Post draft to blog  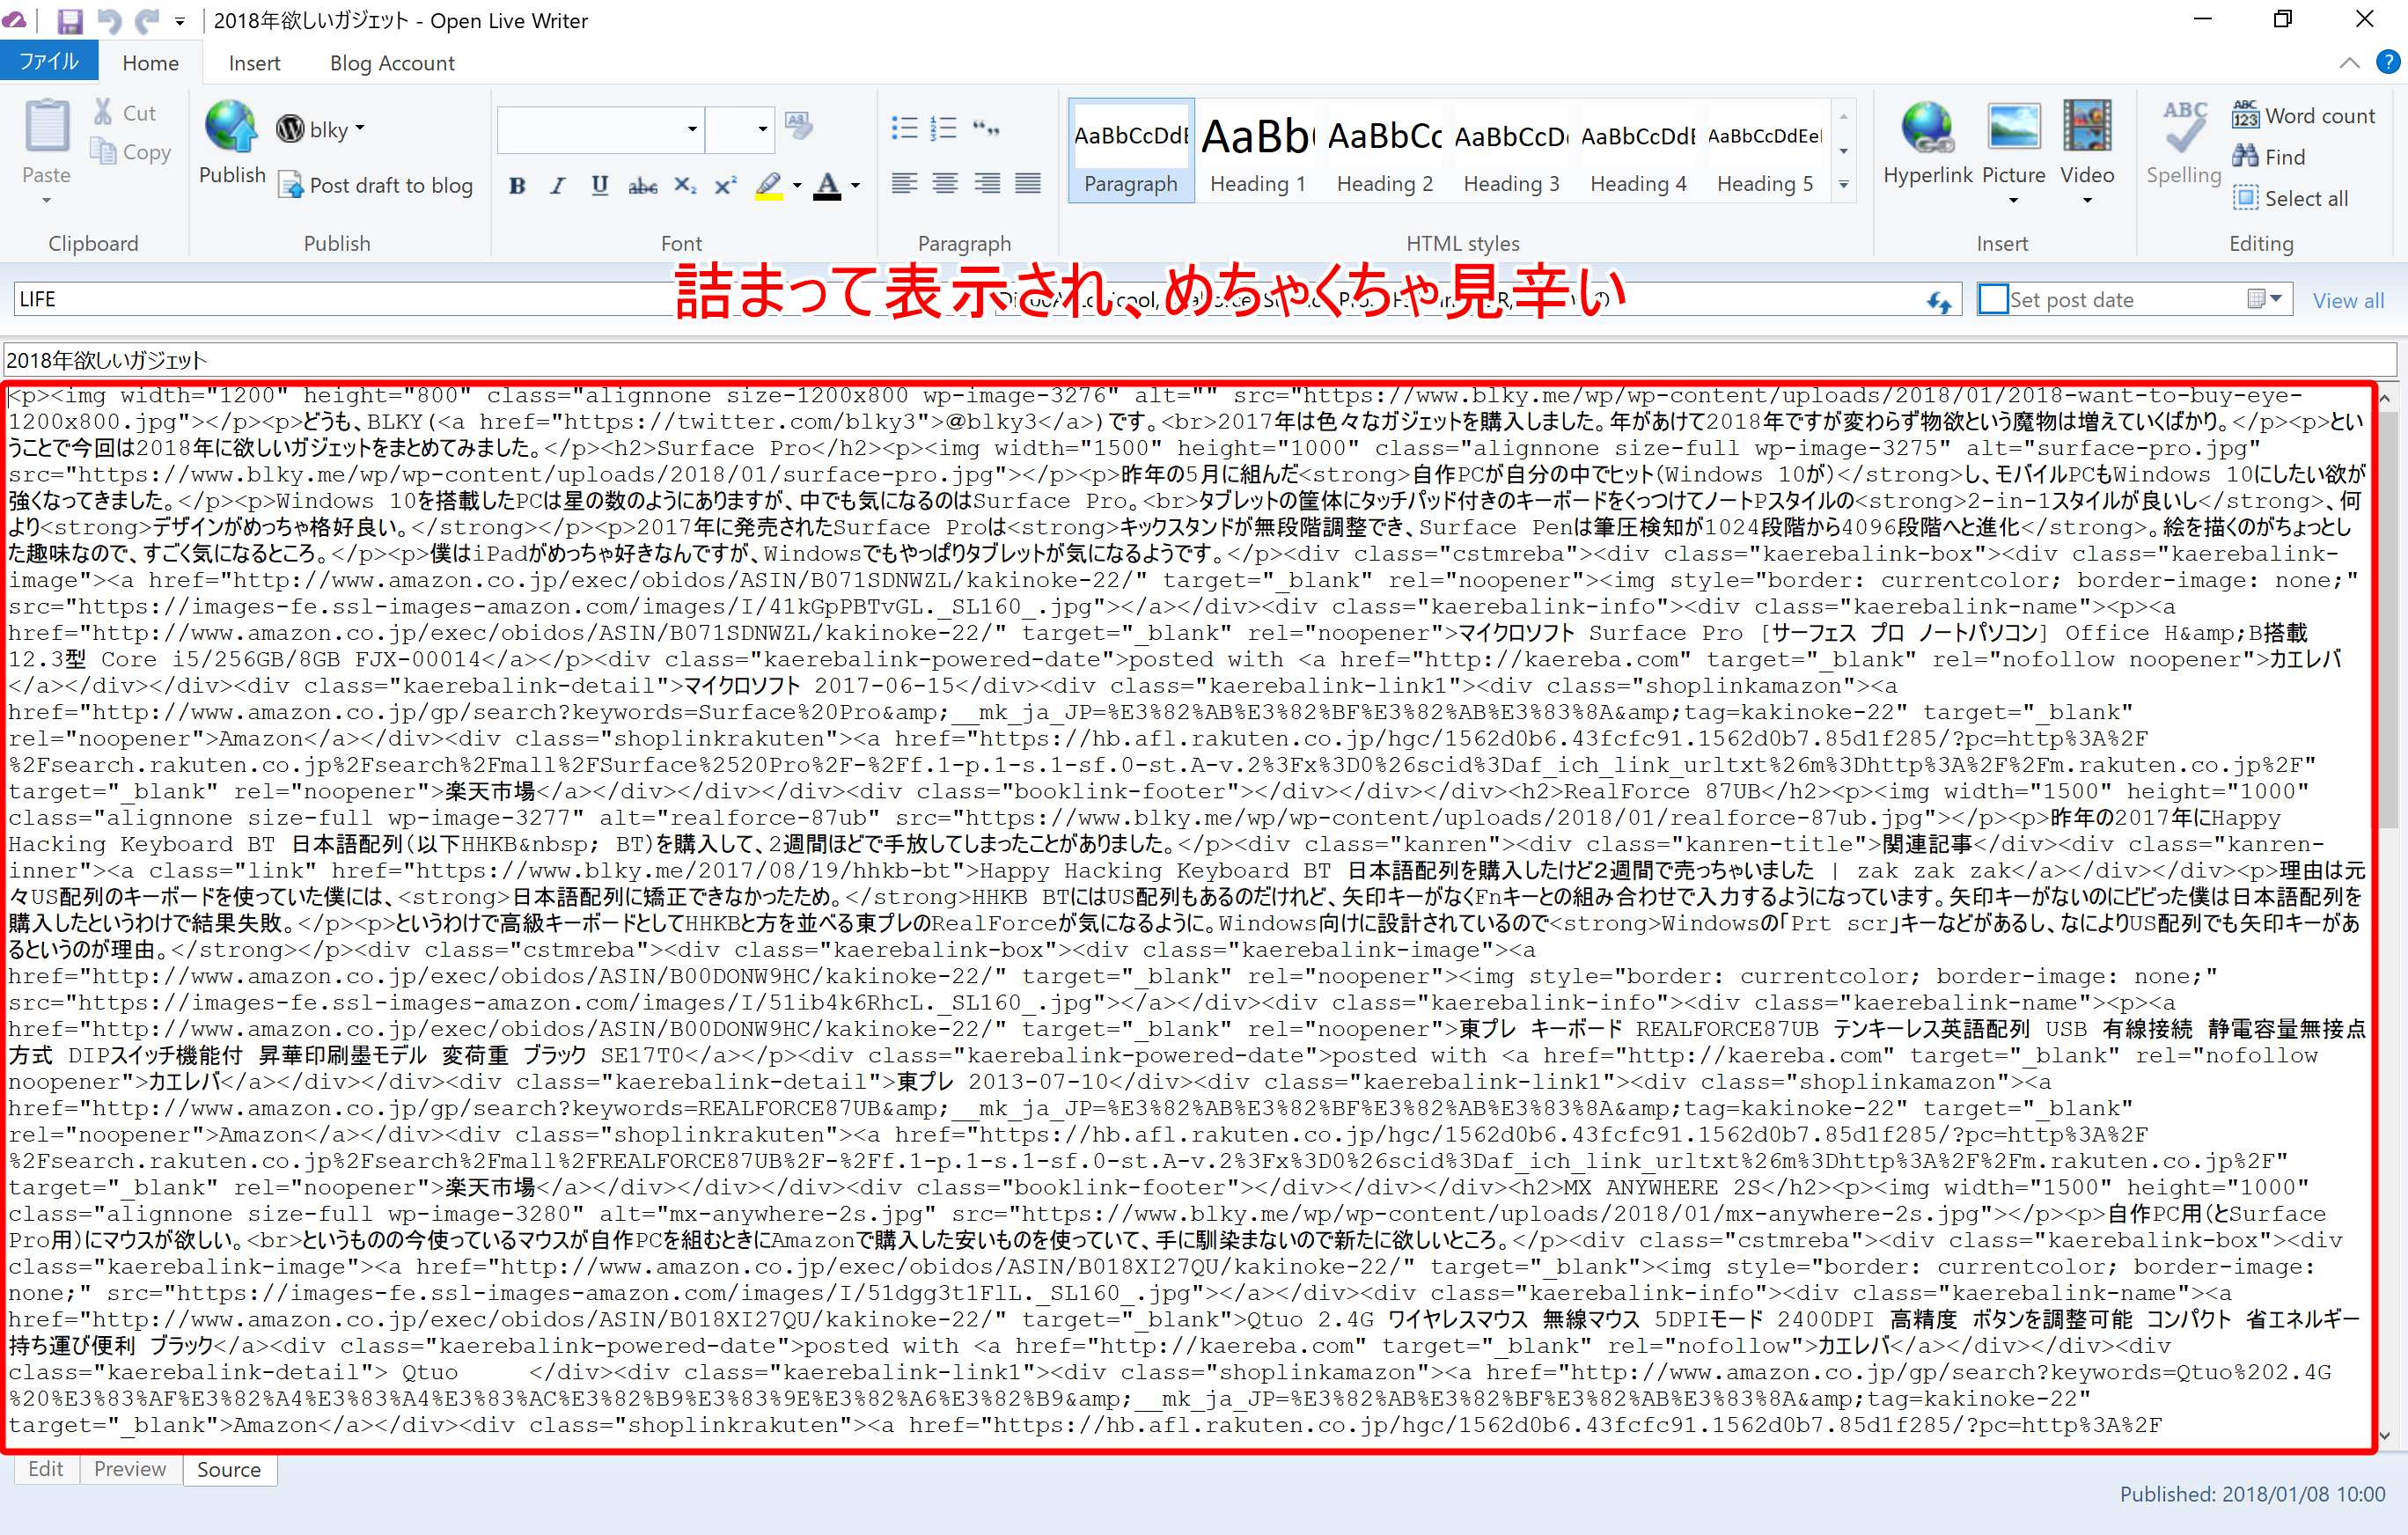click(x=376, y=185)
